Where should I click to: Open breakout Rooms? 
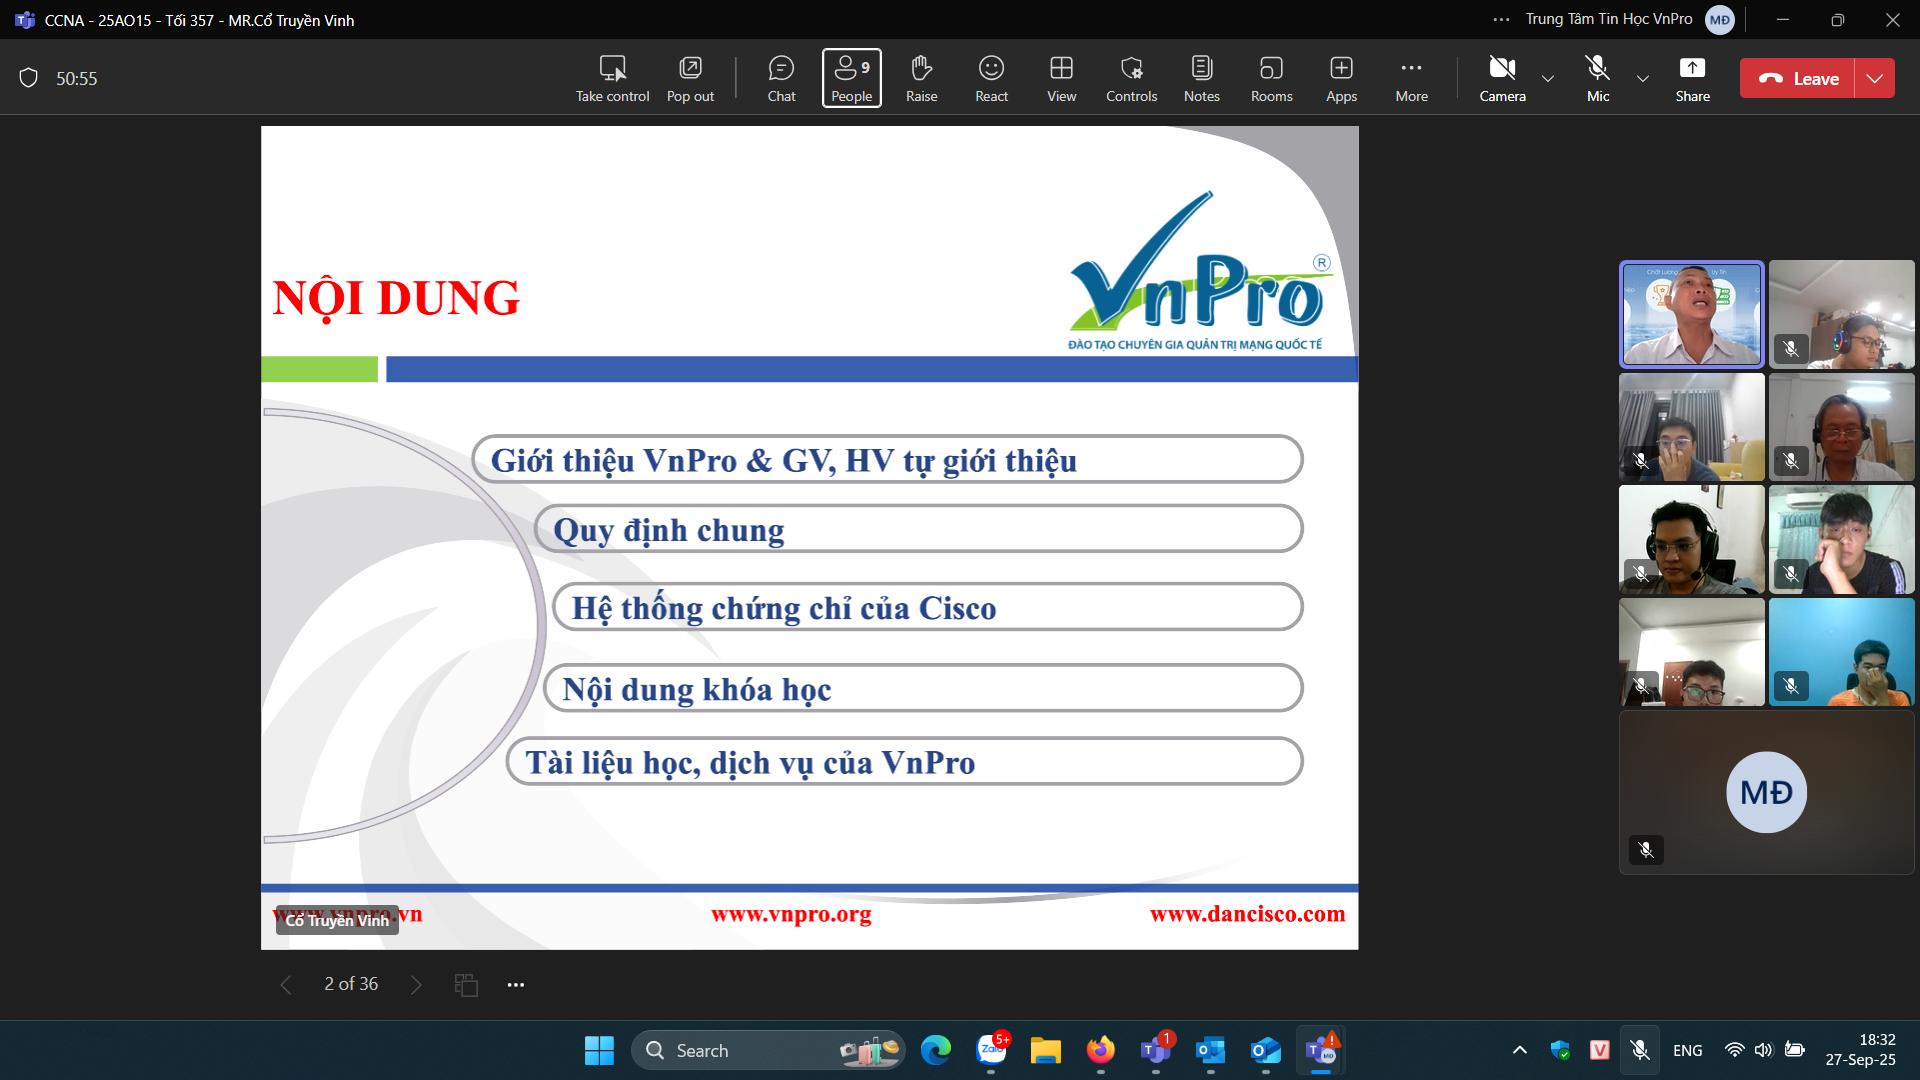point(1271,78)
